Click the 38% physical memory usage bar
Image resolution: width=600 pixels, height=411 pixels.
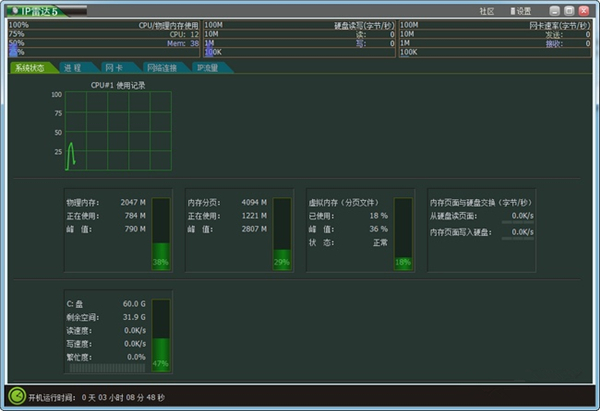161,234
